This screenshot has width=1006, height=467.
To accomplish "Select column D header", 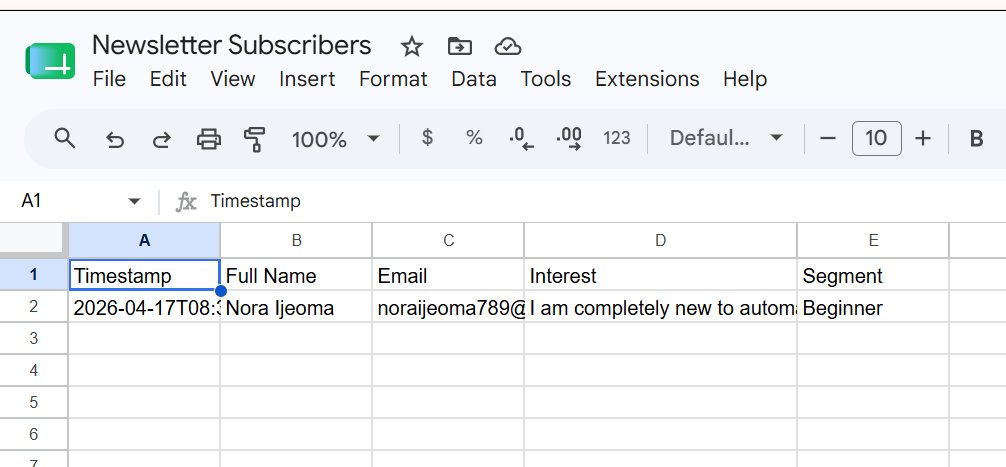I will tap(661, 241).
